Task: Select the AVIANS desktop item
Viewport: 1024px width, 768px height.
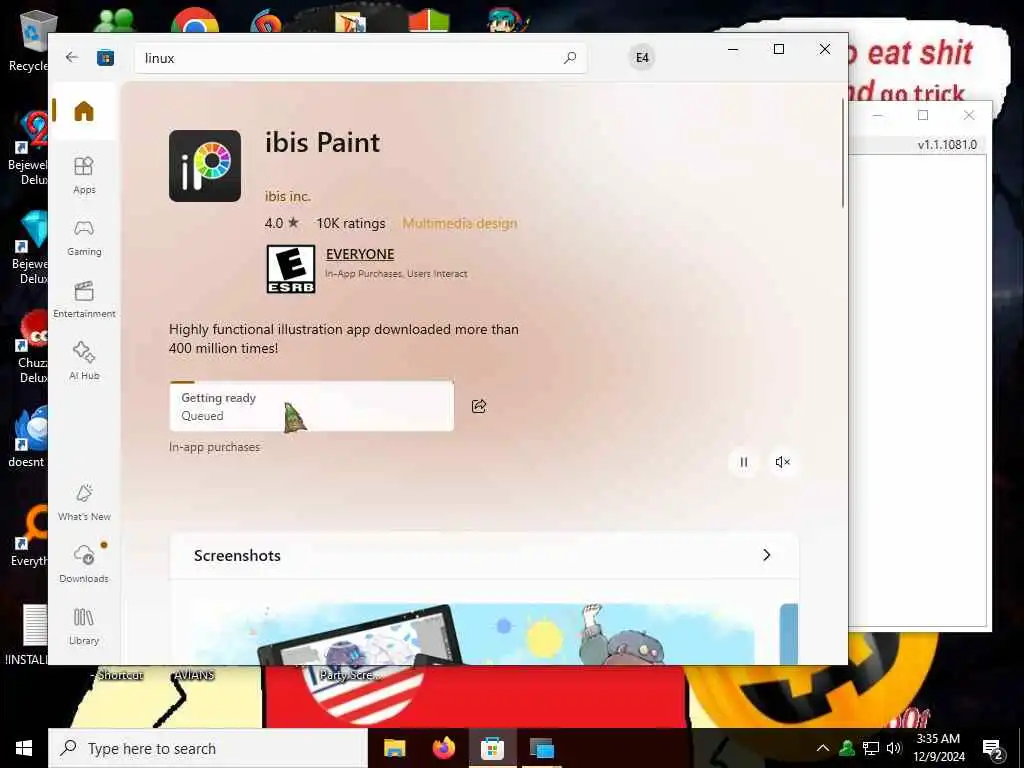Action: pyautogui.click(x=194, y=675)
